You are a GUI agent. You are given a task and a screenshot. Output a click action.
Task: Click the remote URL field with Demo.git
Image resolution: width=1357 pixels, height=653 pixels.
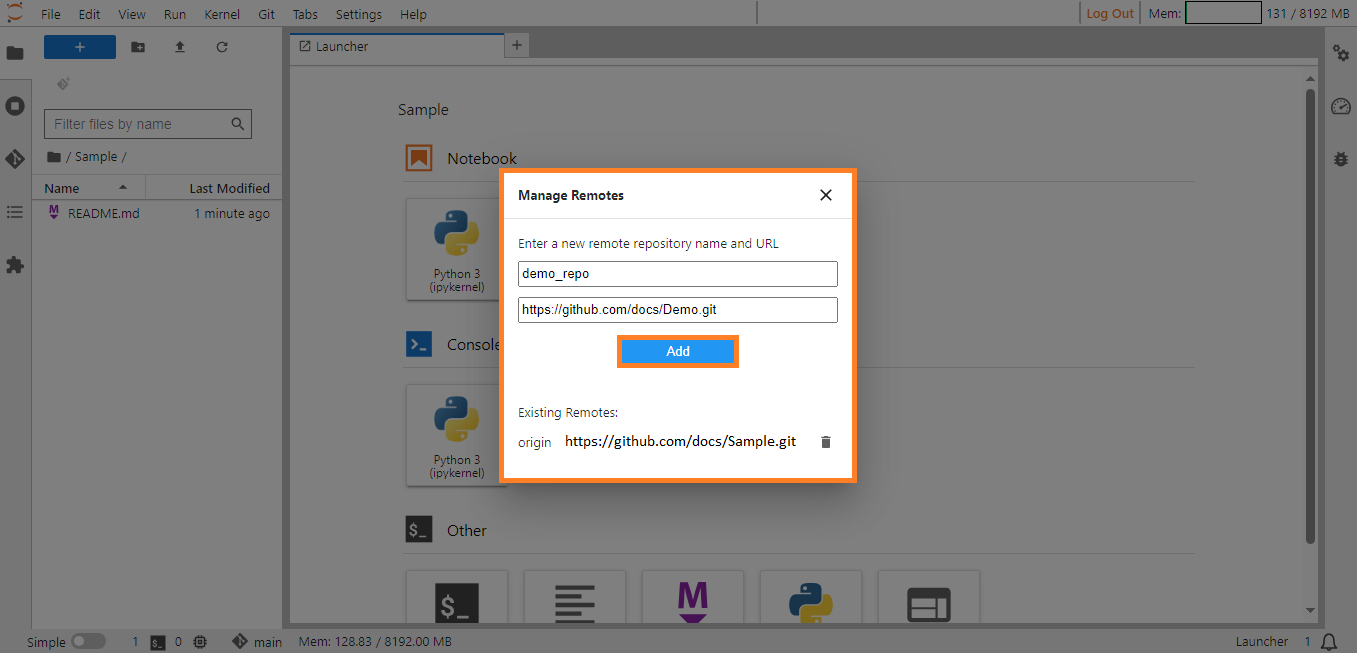coord(678,310)
